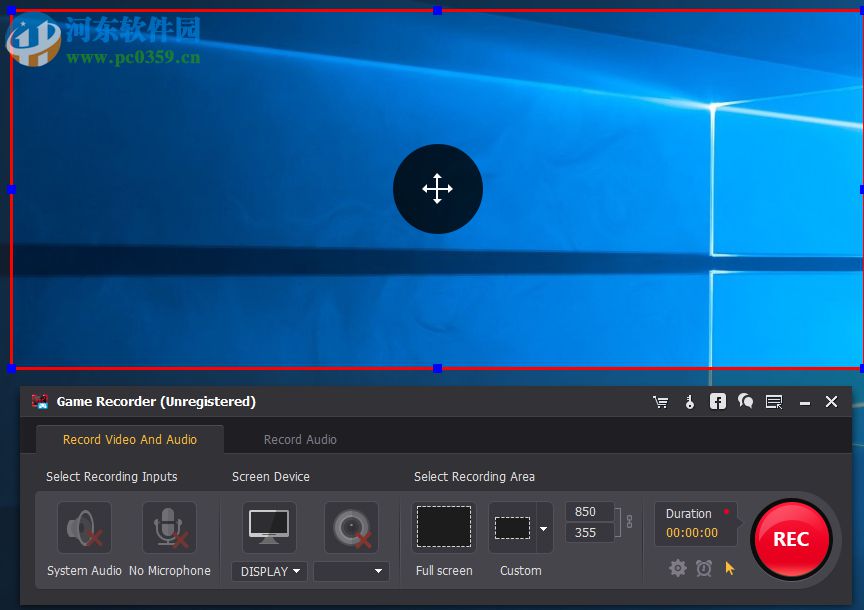Open the Facebook share icon
The height and width of the screenshot is (610, 864).
pyautogui.click(x=717, y=402)
